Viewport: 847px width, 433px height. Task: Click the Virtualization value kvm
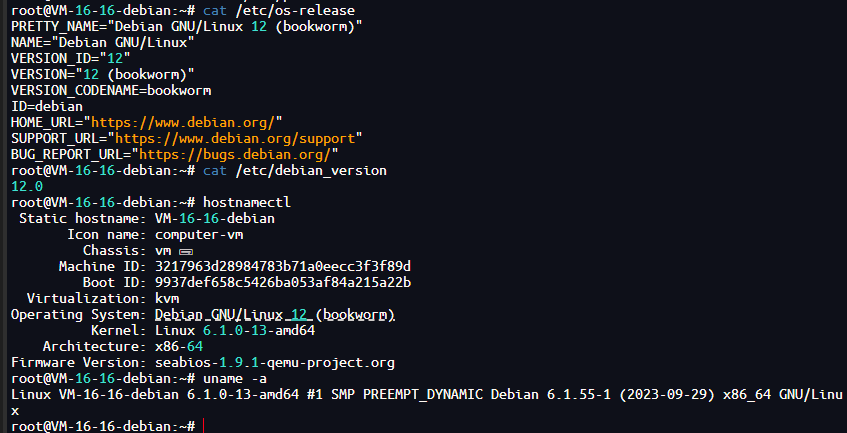click(x=167, y=299)
